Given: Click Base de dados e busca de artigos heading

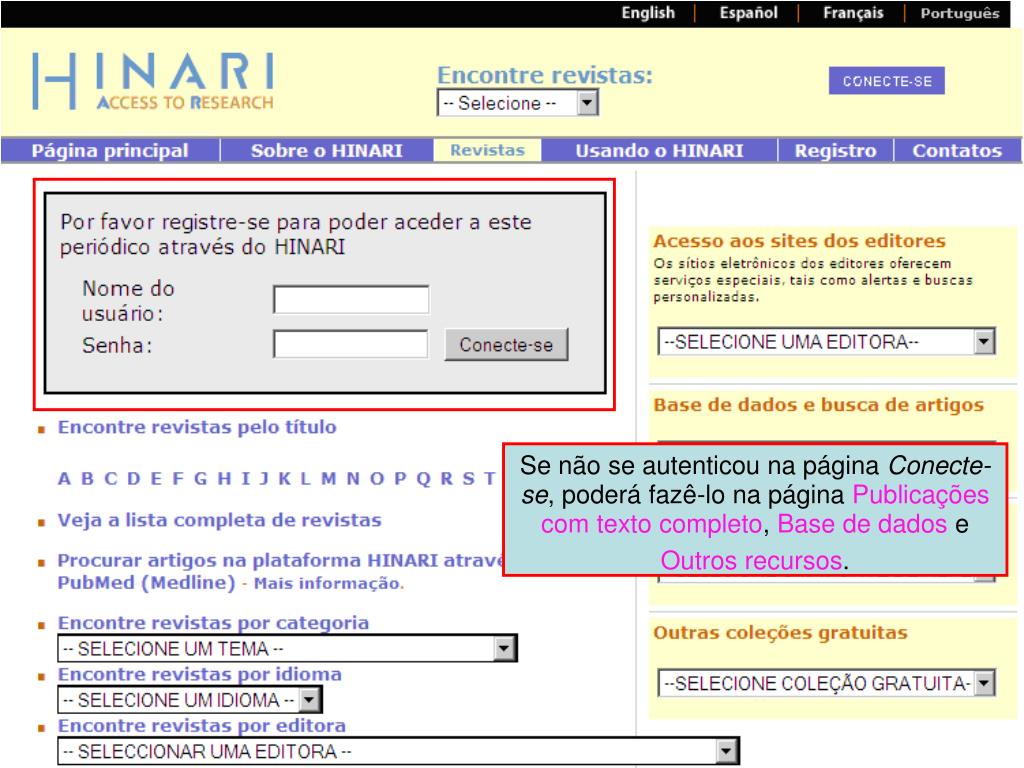Looking at the screenshot, I should 818,405.
